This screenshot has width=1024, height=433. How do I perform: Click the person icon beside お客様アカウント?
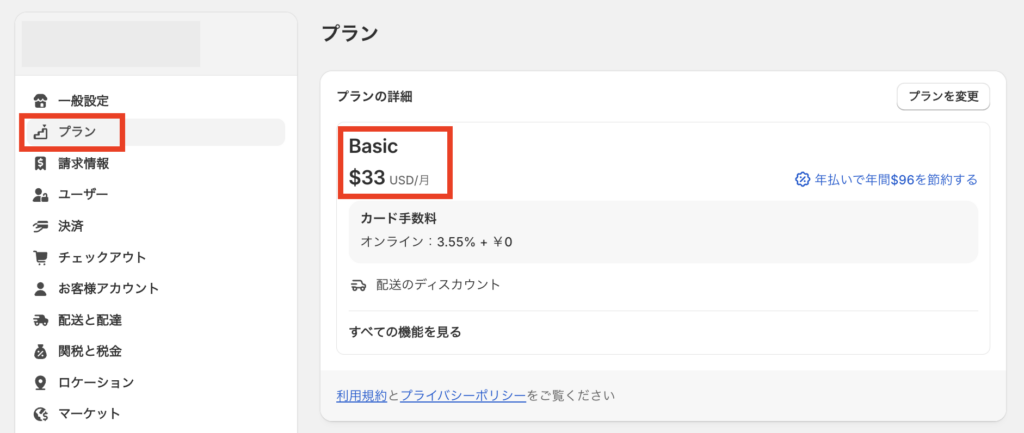(x=41, y=288)
